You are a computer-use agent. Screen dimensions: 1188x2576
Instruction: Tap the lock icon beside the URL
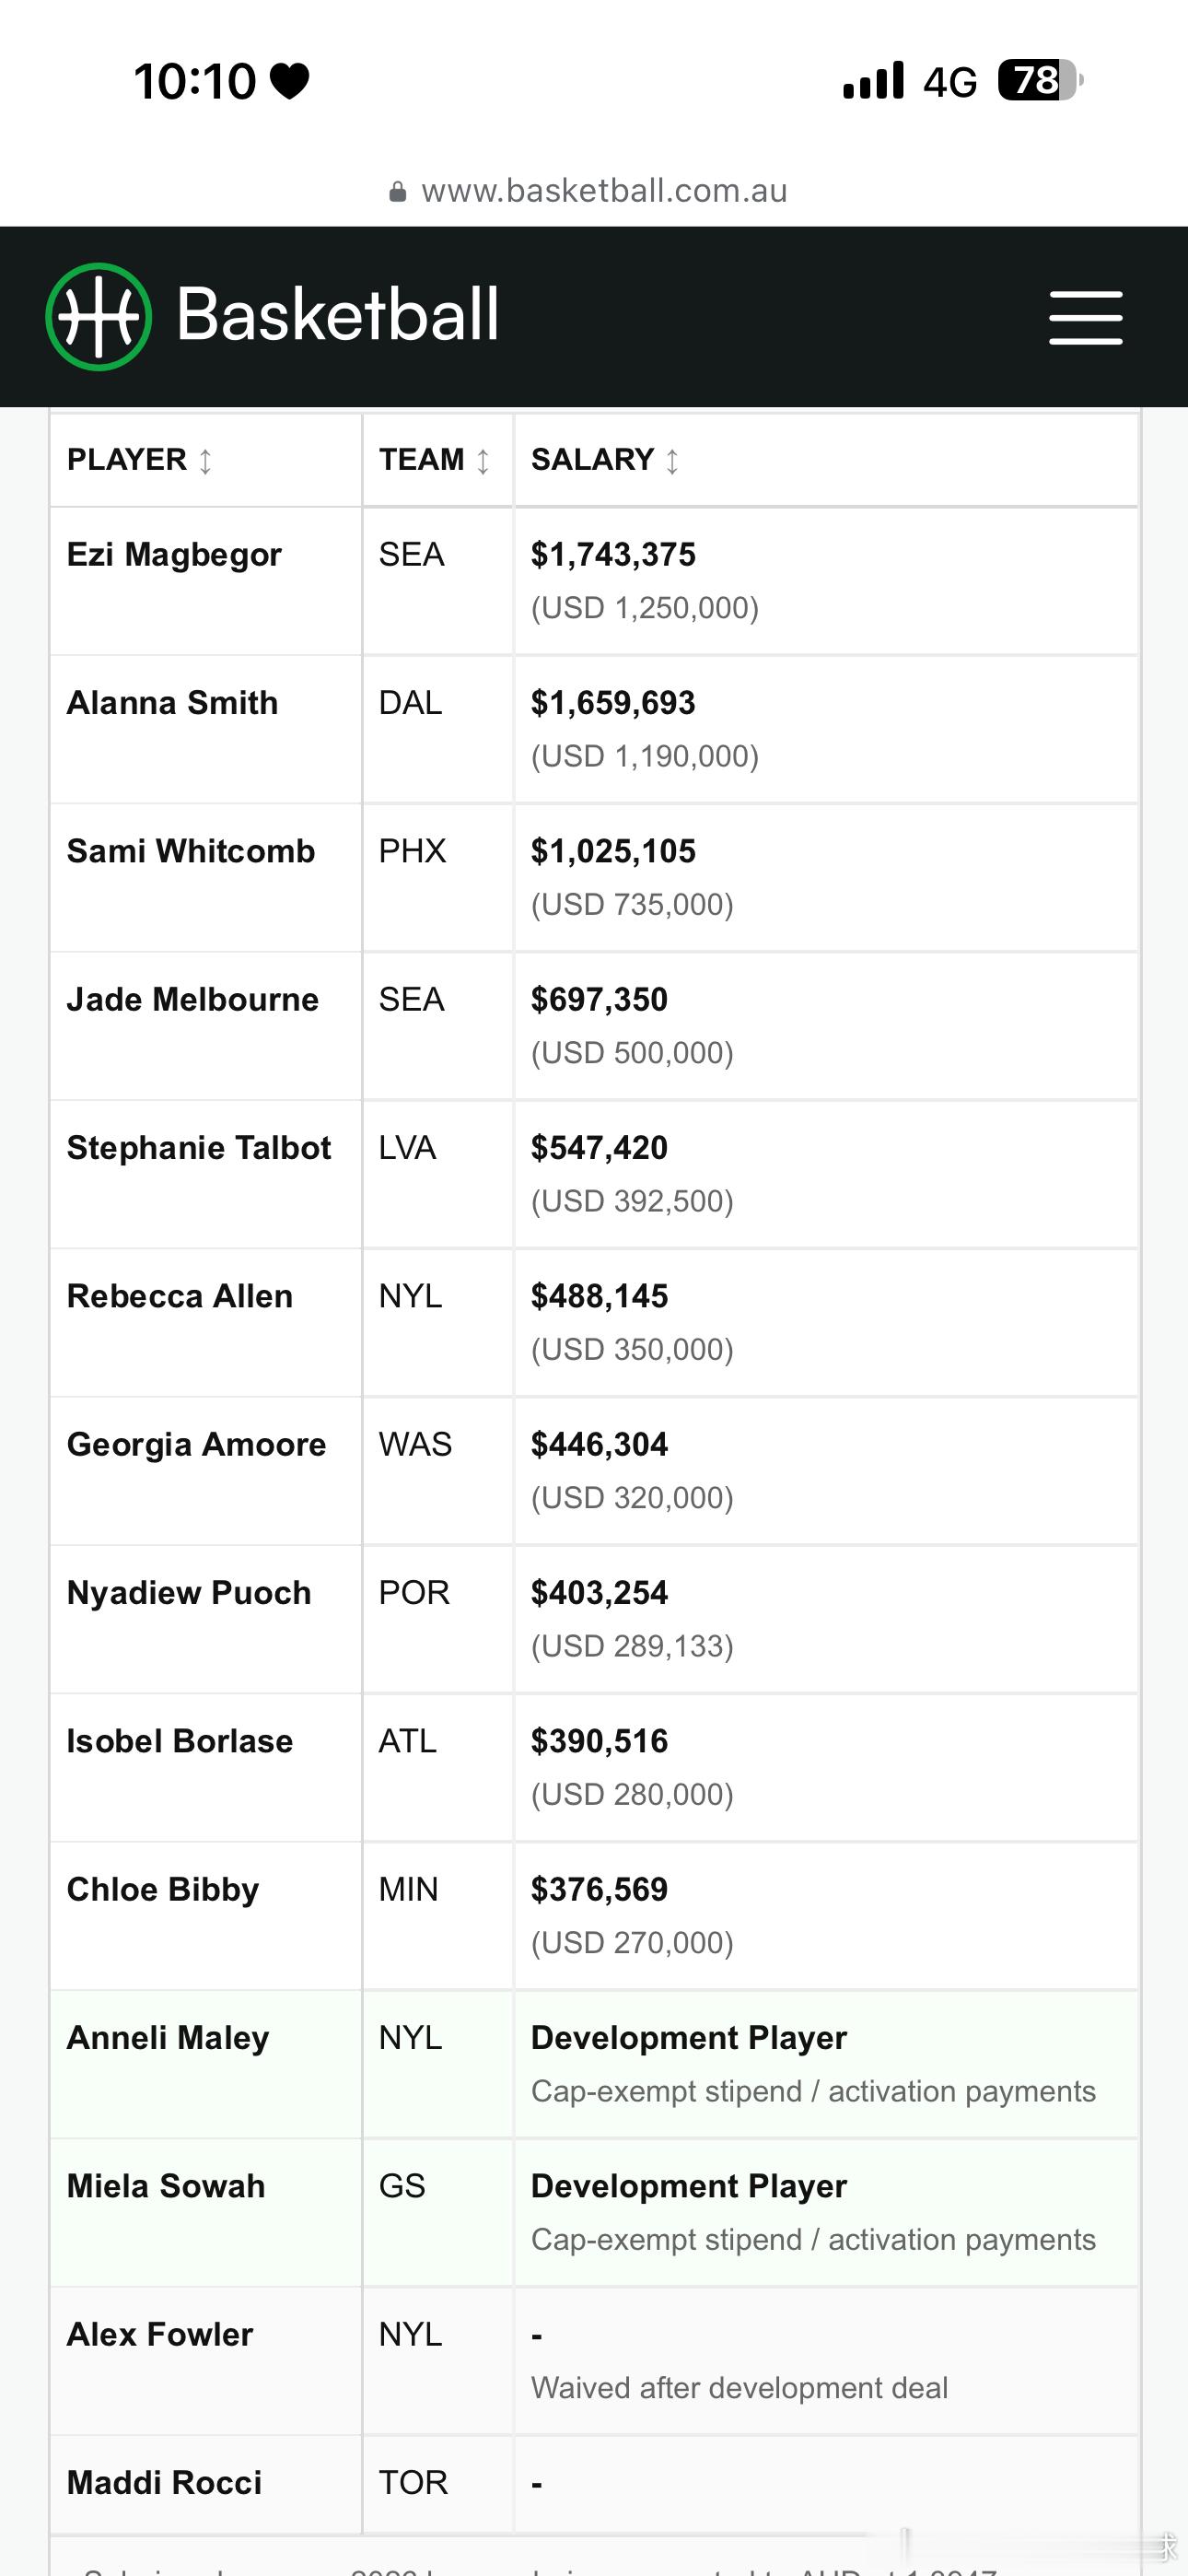[397, 191]
